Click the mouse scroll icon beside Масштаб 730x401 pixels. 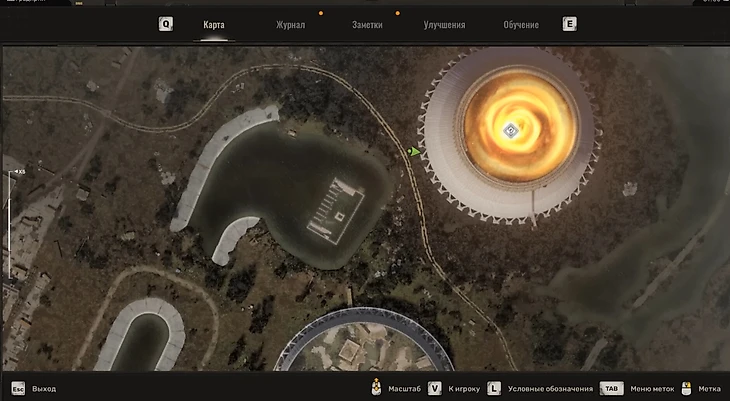[x=378, y=388]
